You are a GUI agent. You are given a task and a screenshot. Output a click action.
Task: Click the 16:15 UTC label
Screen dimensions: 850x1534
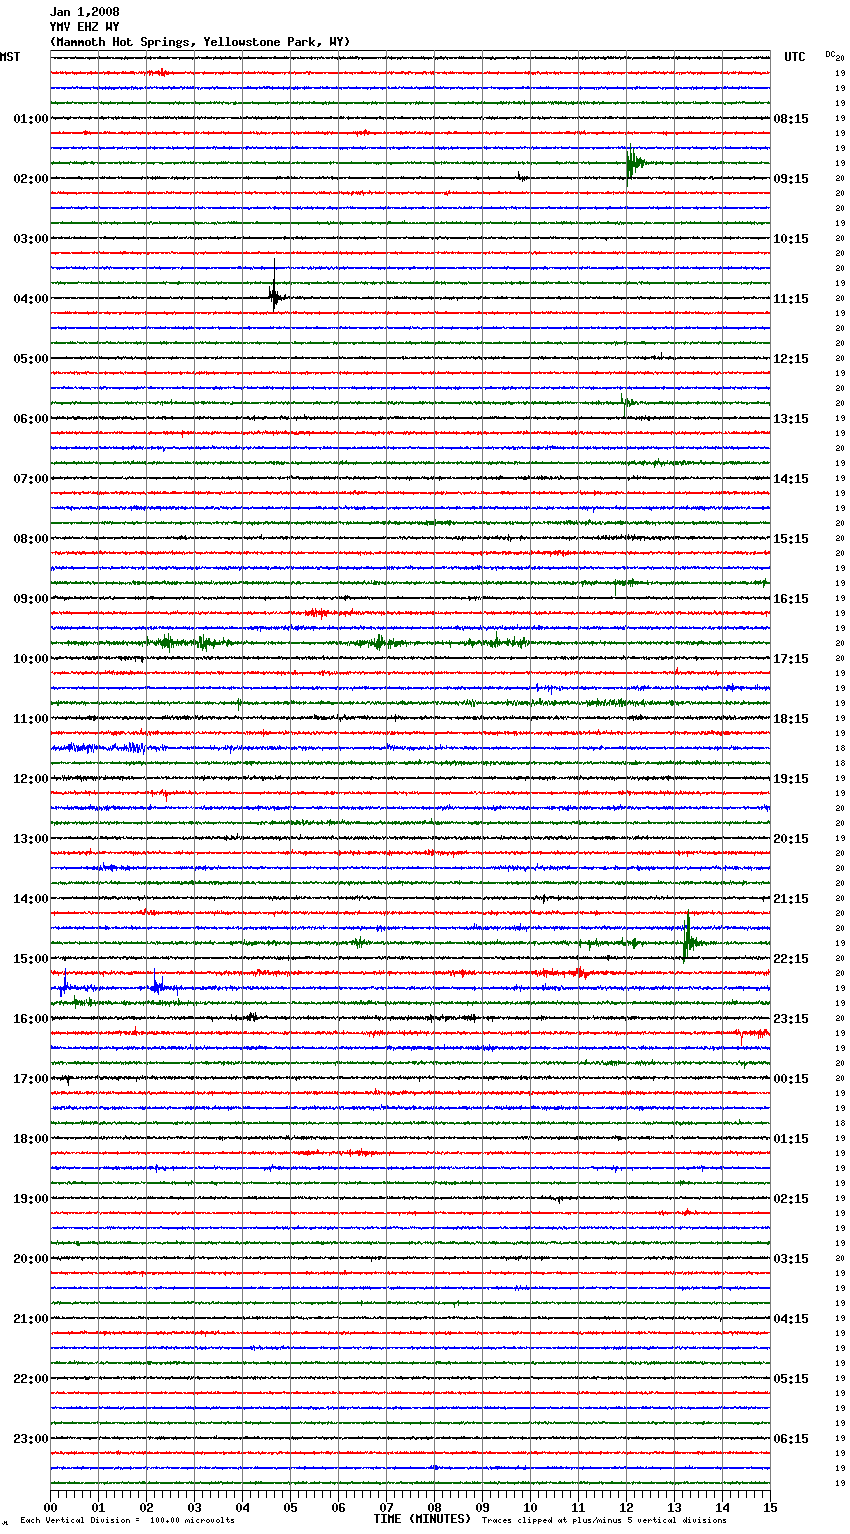click(x=791, y=599)
